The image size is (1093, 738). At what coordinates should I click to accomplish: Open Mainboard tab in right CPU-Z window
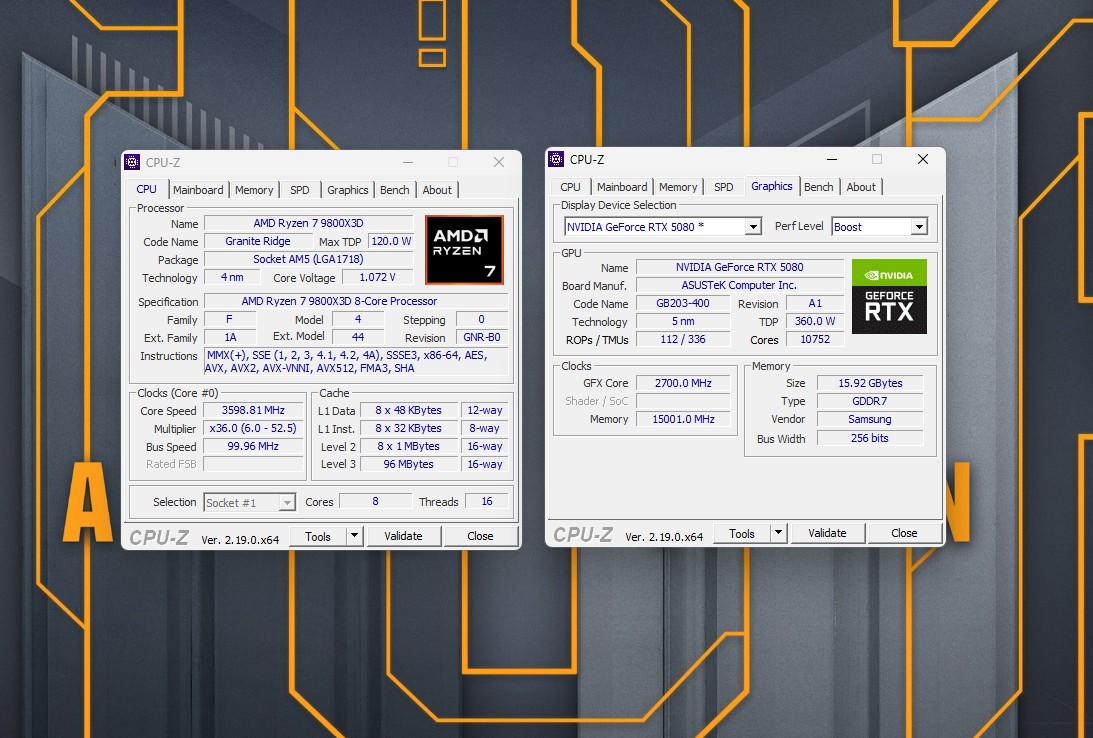coord(622,187)
